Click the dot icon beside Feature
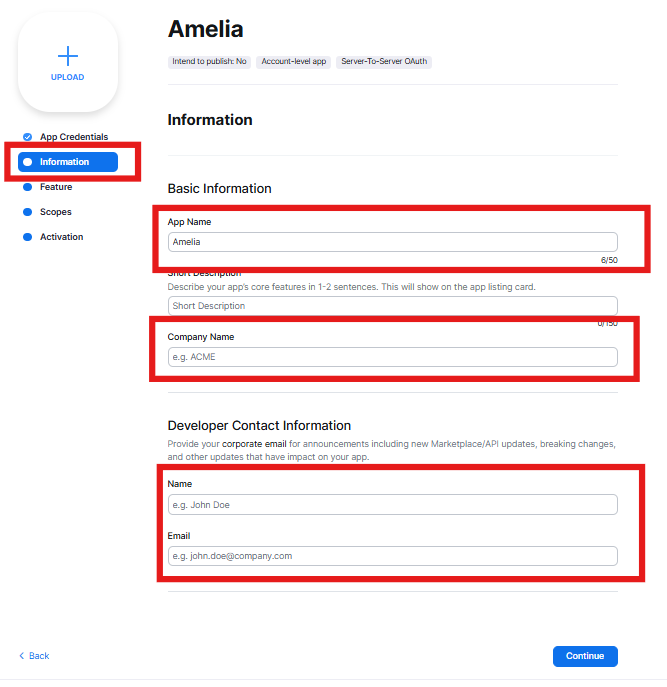 (x=28, y=187)
